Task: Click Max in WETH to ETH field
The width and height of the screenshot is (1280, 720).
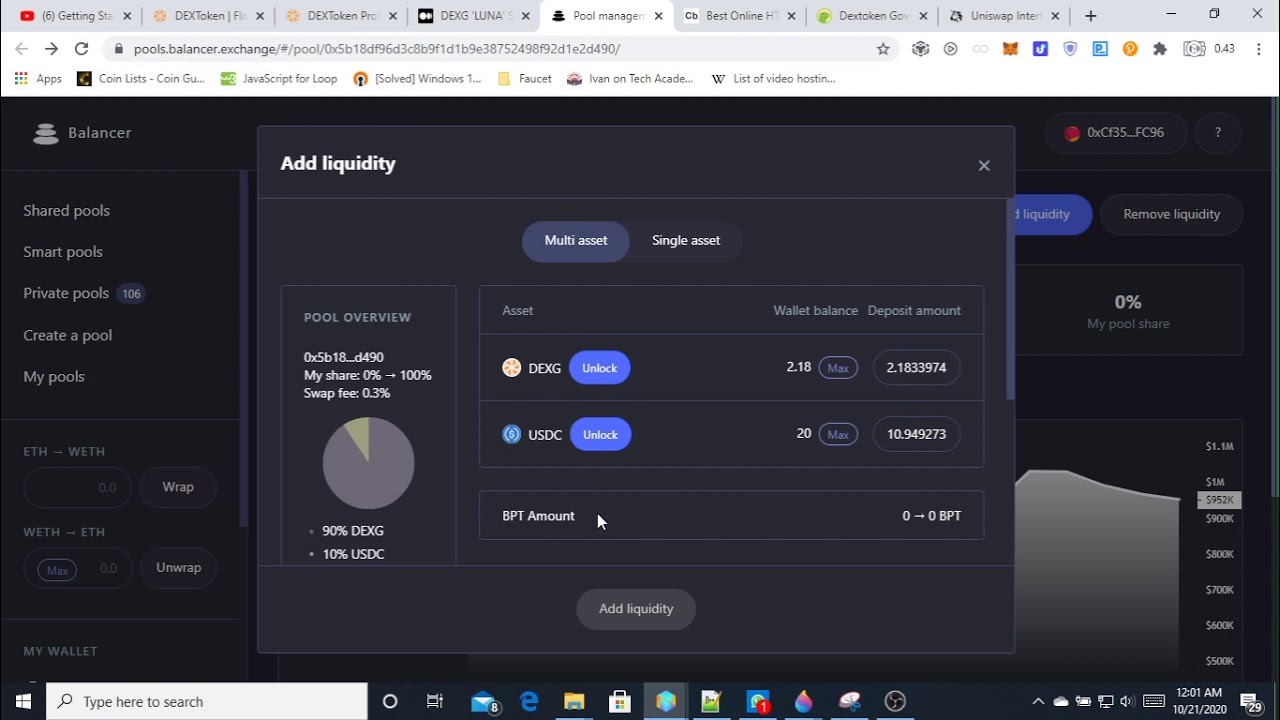Action: pyautogui.click(x=57, y=570)
